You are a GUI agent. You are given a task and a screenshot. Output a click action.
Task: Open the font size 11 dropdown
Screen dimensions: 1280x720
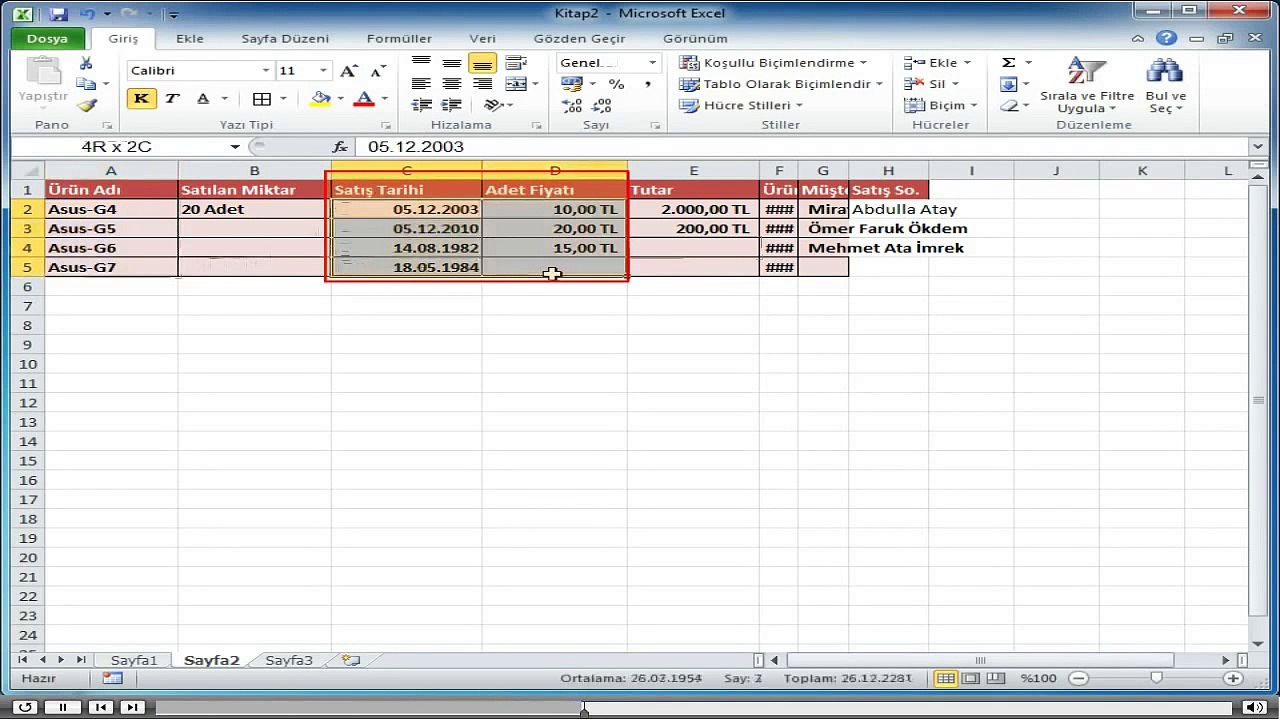tap(323, 71)
